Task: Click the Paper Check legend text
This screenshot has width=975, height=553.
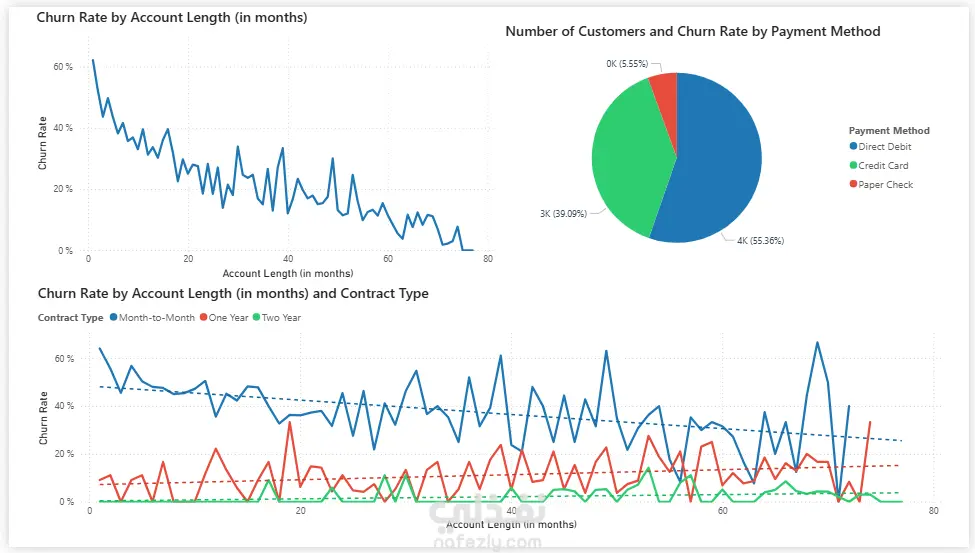Action: (x=885, y=185)
